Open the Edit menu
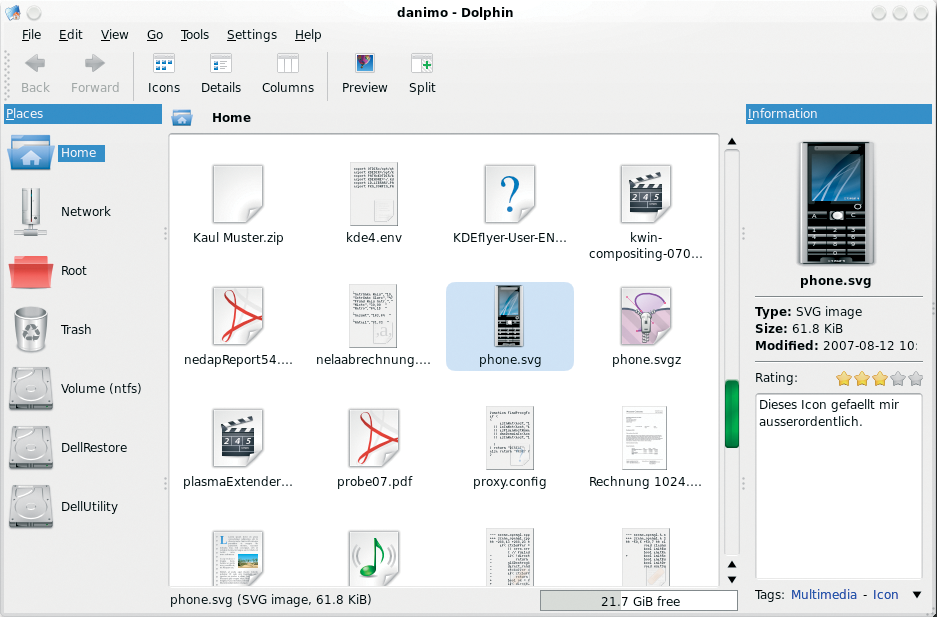 pos(71,35)
